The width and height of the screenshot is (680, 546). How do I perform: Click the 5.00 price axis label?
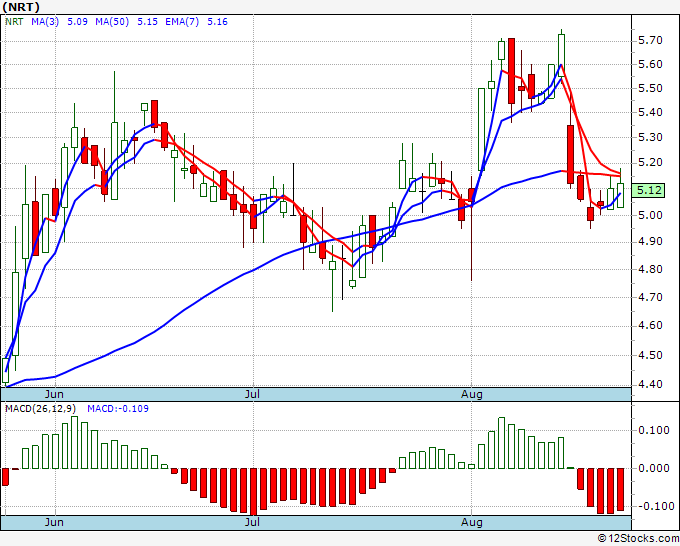pyautogui.click(x=650, y=215)
